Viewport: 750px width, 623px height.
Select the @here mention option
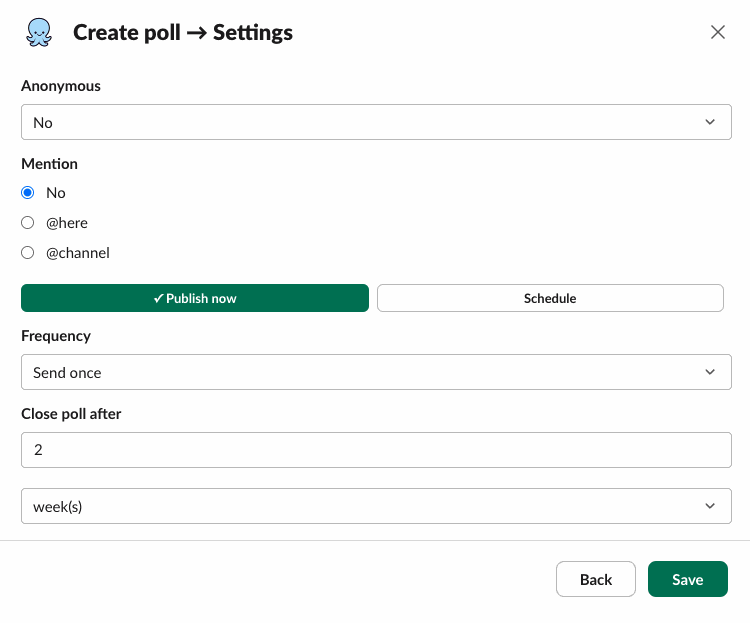28,222
